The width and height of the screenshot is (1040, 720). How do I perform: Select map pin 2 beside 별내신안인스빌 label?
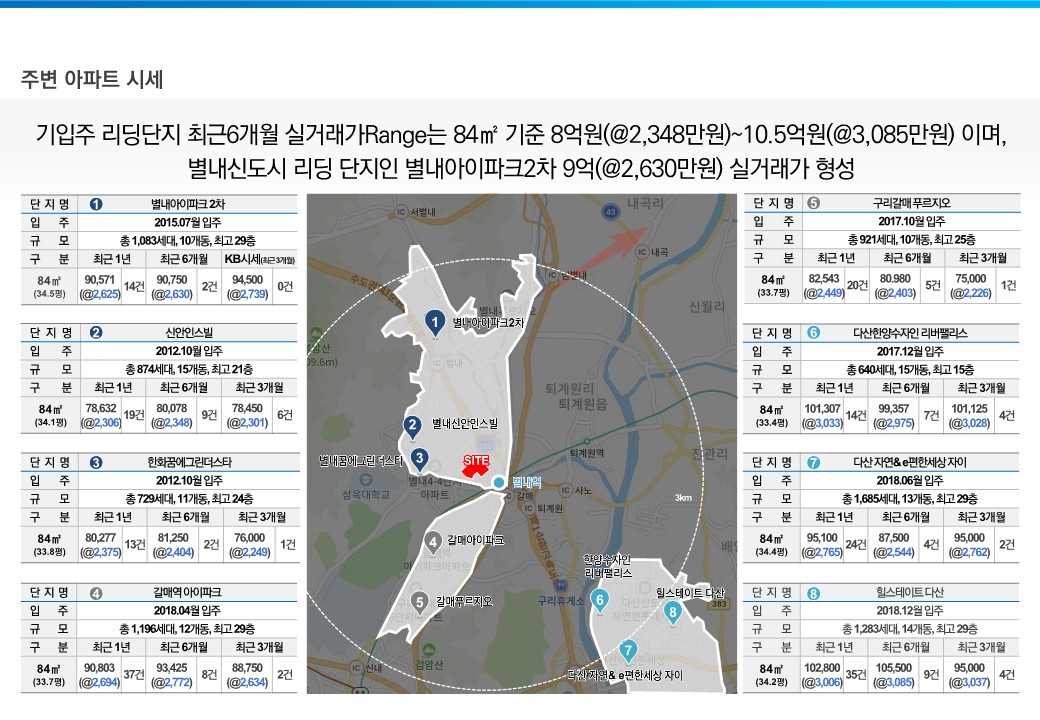tap(411, 426)
